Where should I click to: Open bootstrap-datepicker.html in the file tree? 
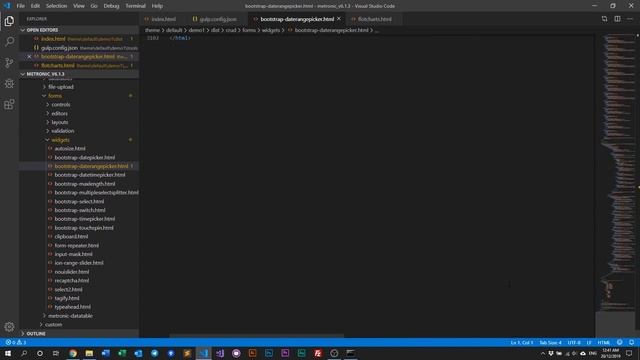pyautogui.click(x=84, y=157)
